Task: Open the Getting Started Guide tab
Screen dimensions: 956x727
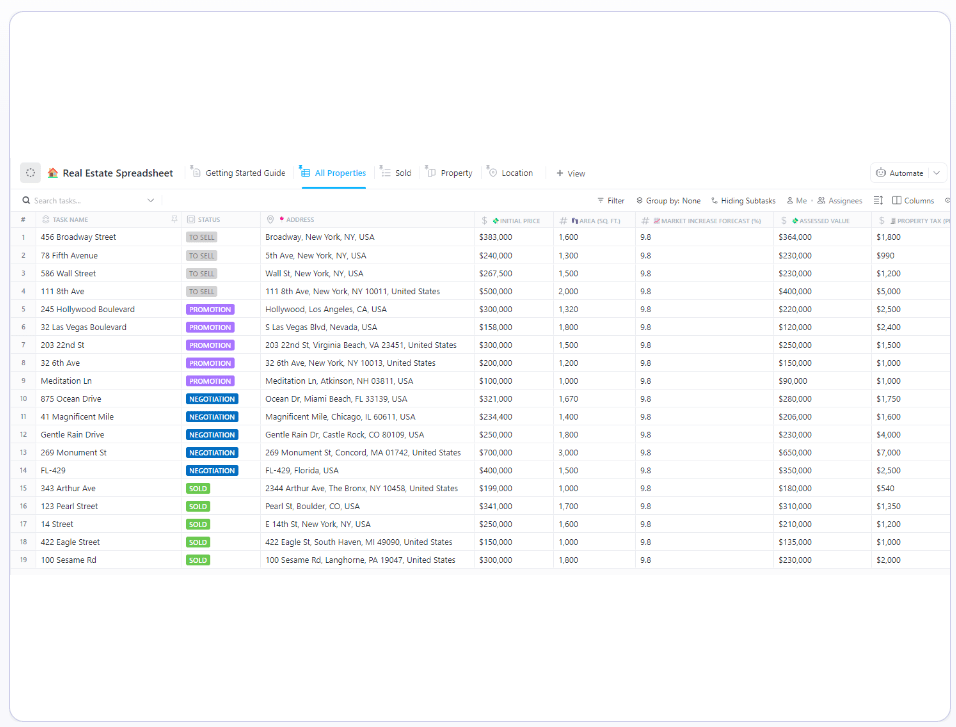Action: [238, 173]
